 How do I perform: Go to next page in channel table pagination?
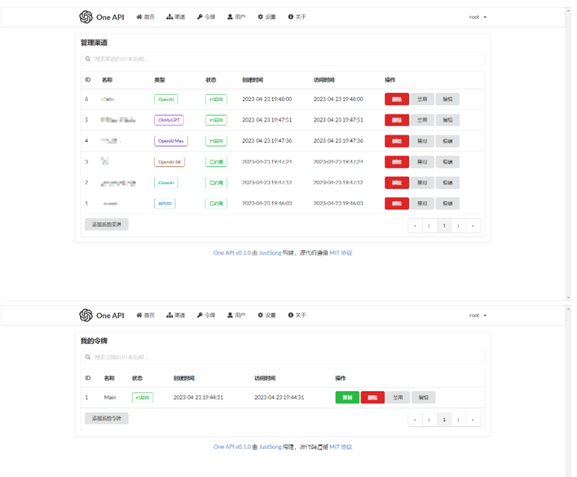(458, 226)
